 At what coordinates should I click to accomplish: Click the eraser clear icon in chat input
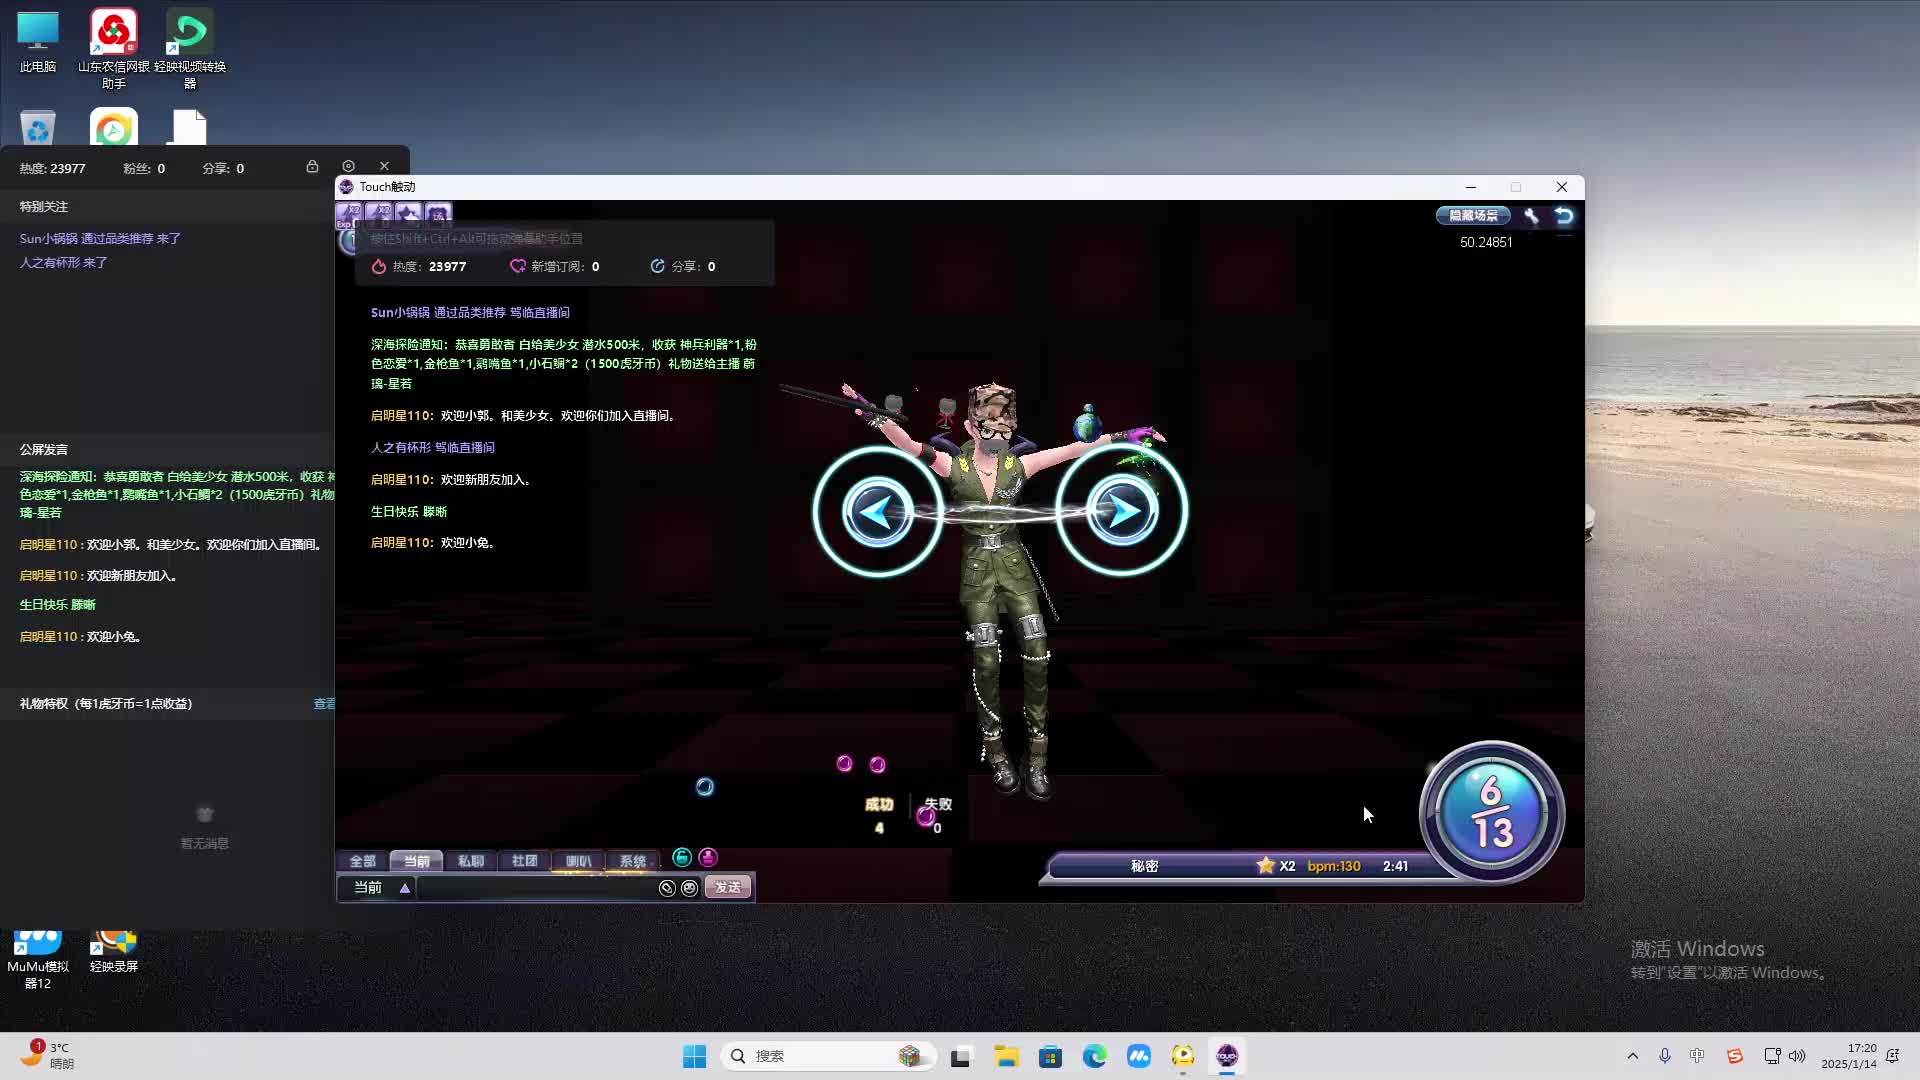(x=667, y=888)
